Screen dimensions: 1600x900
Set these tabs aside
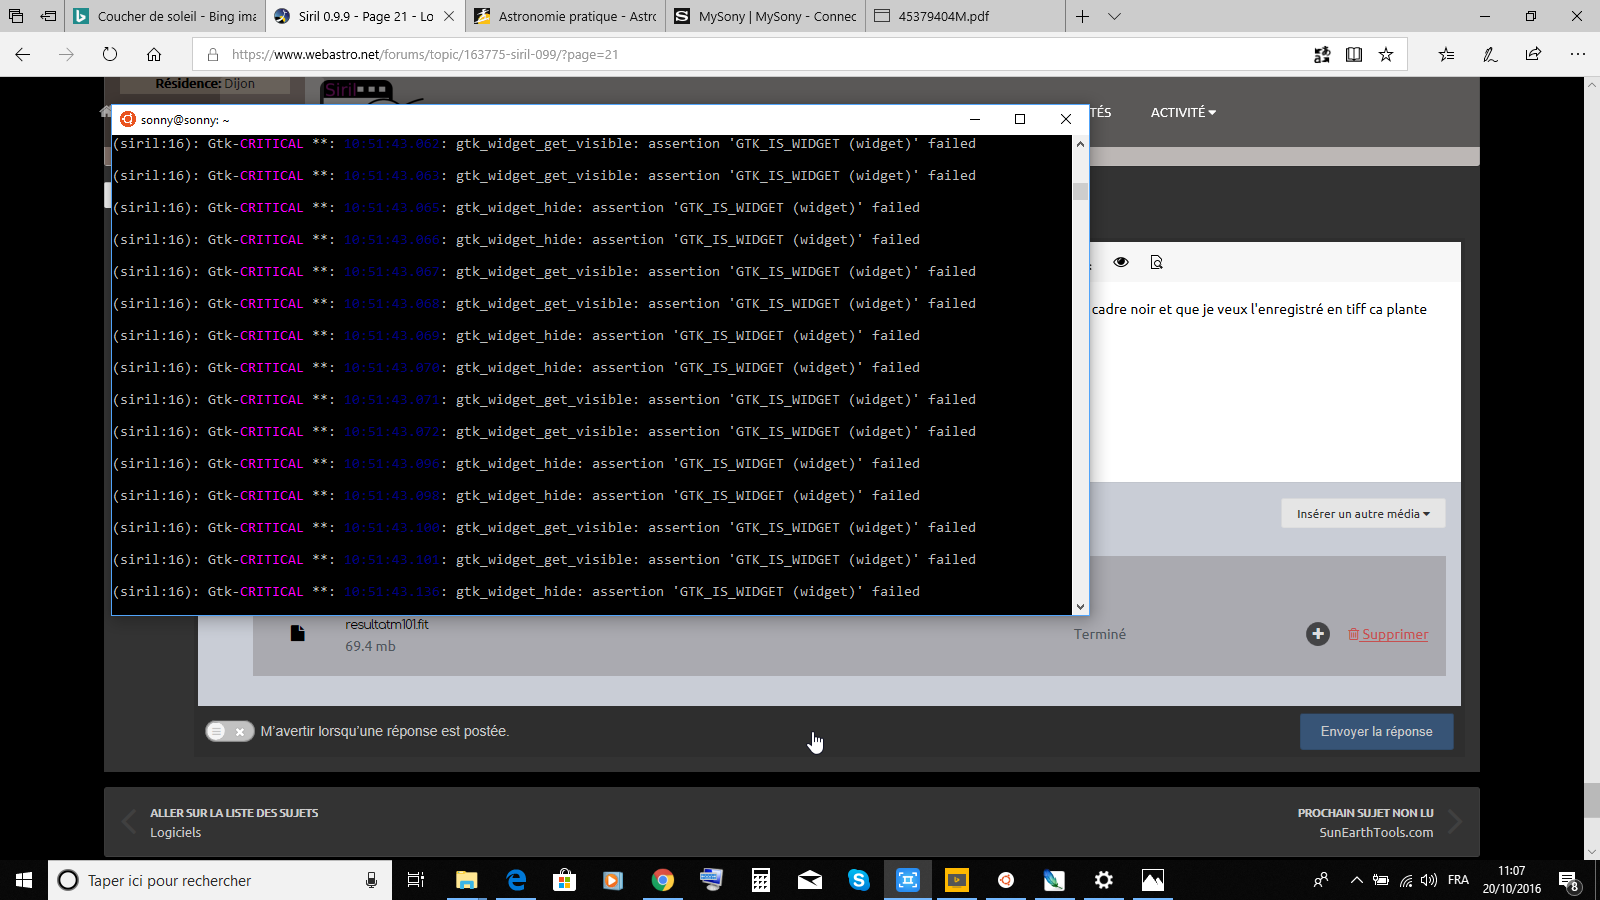pyautogui.click(x=48, y=16)
